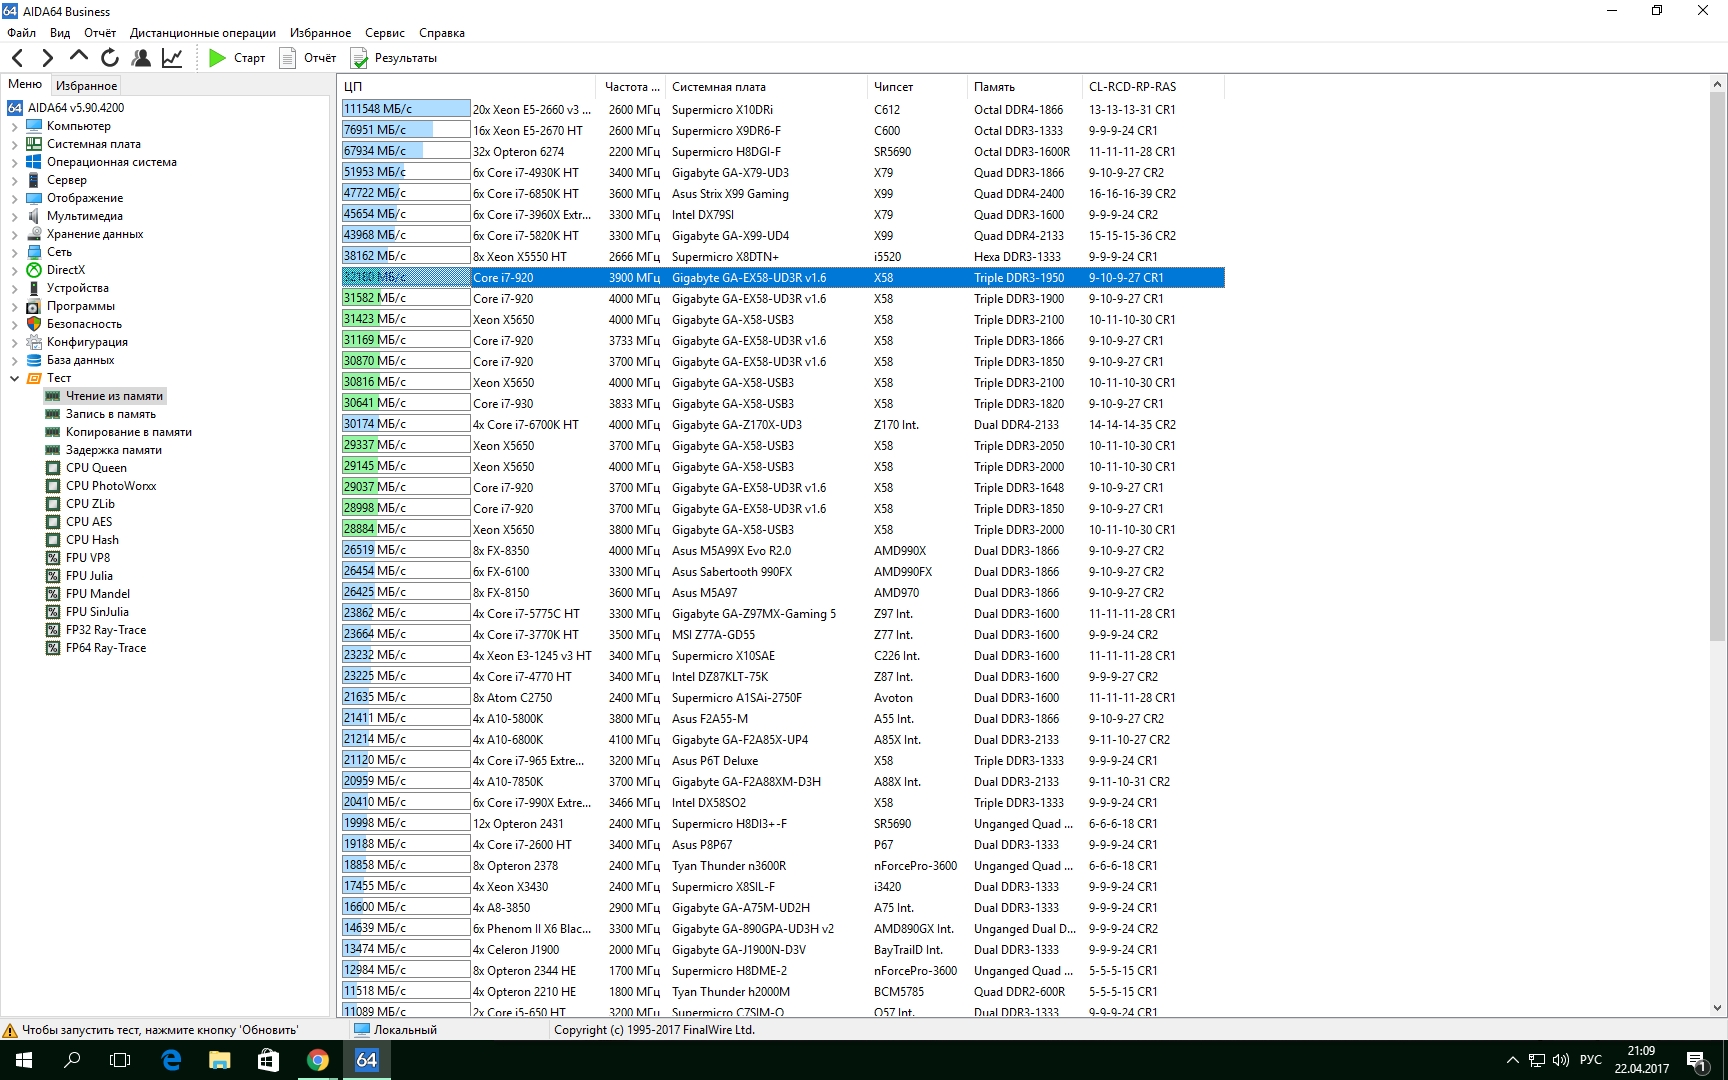Click the Report document icon in toolbar
Viewport: 1728px width, 1080px height.
(x=287, y=58)
